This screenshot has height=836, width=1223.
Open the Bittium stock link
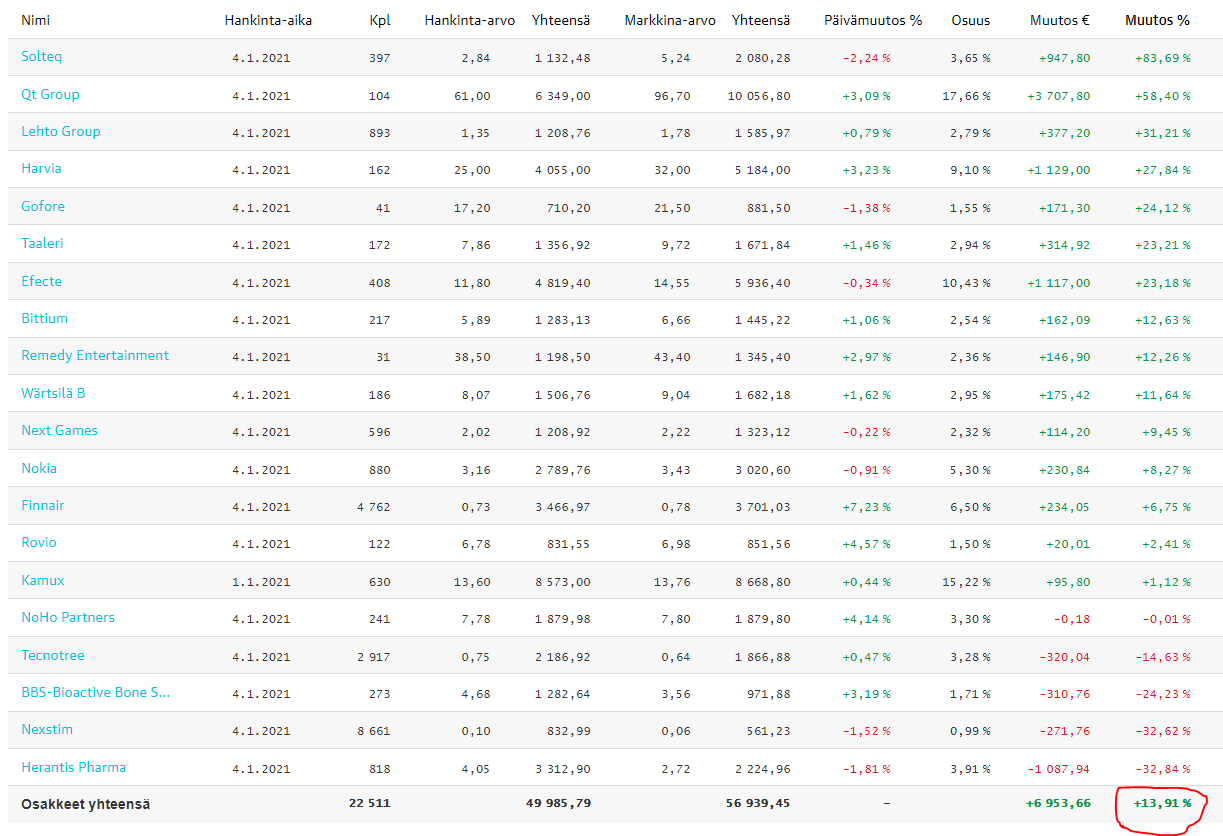tap(44, 318)
